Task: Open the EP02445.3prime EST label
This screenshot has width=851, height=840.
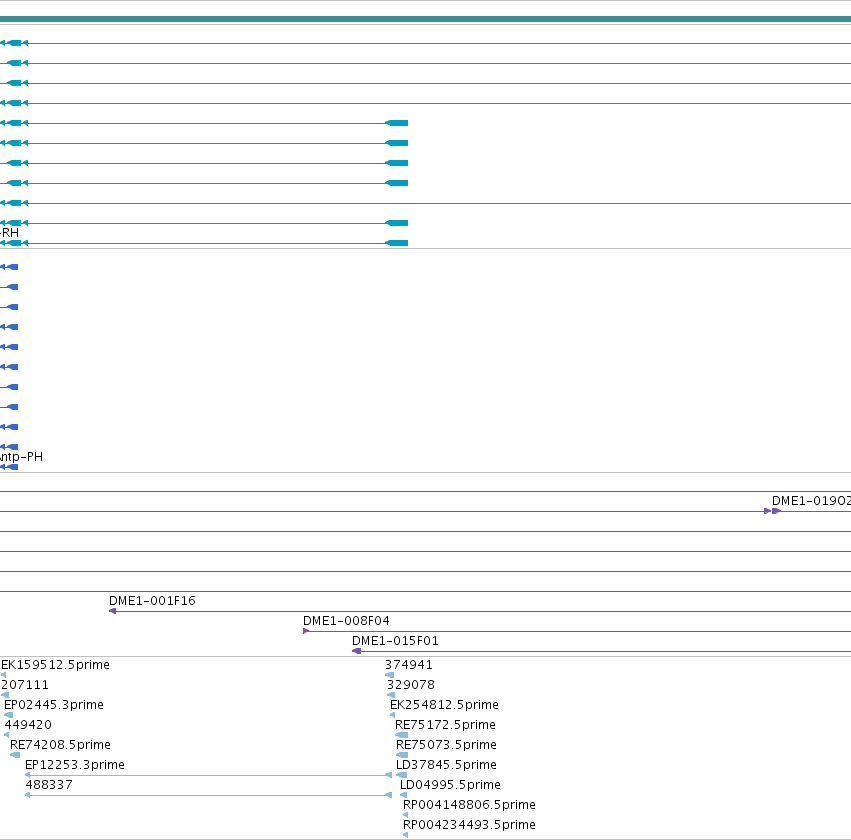Action: (54, 705)
